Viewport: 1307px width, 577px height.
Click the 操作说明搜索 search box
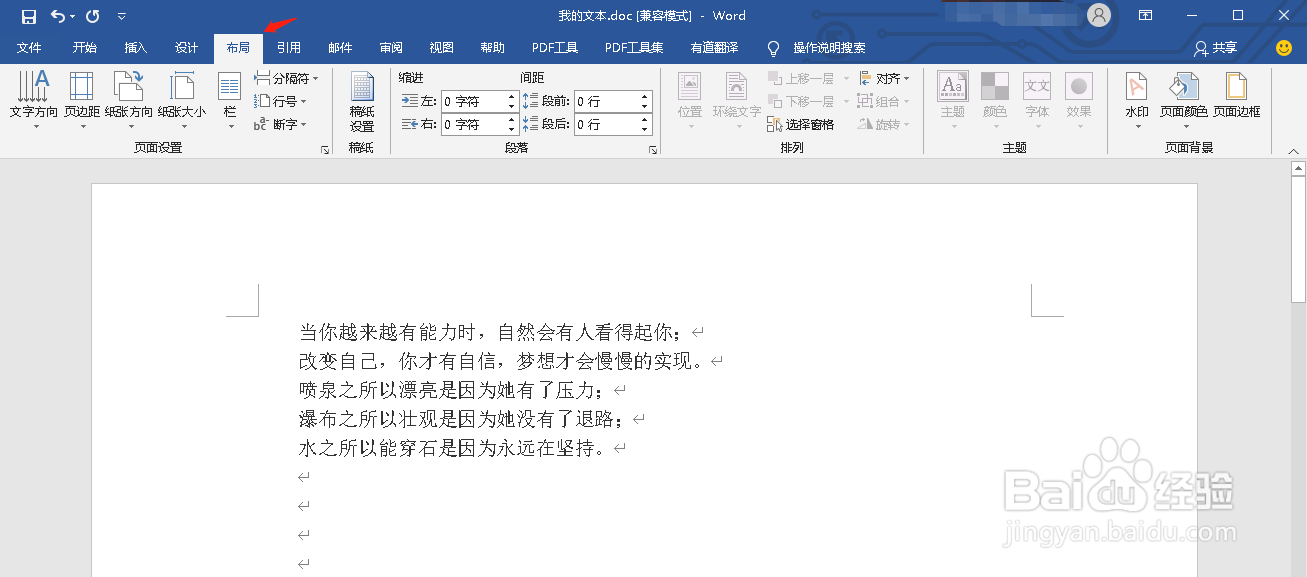828,48
